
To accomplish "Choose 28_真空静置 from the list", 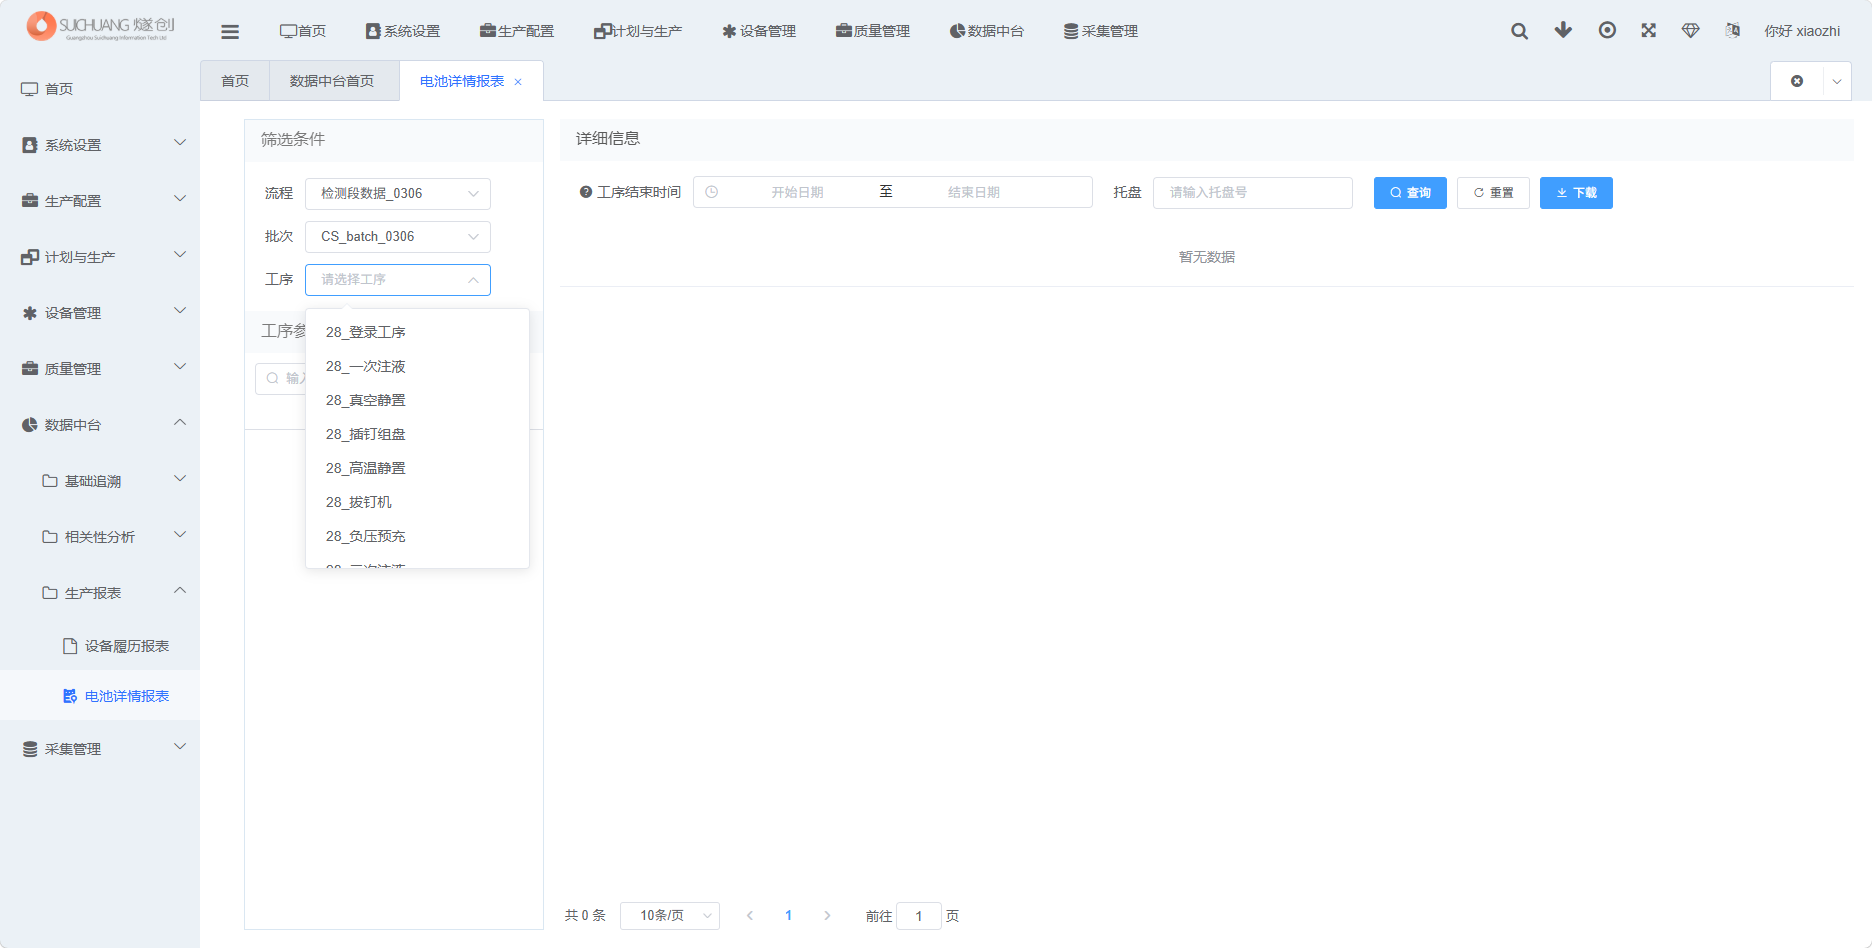I will click(417, 400).
